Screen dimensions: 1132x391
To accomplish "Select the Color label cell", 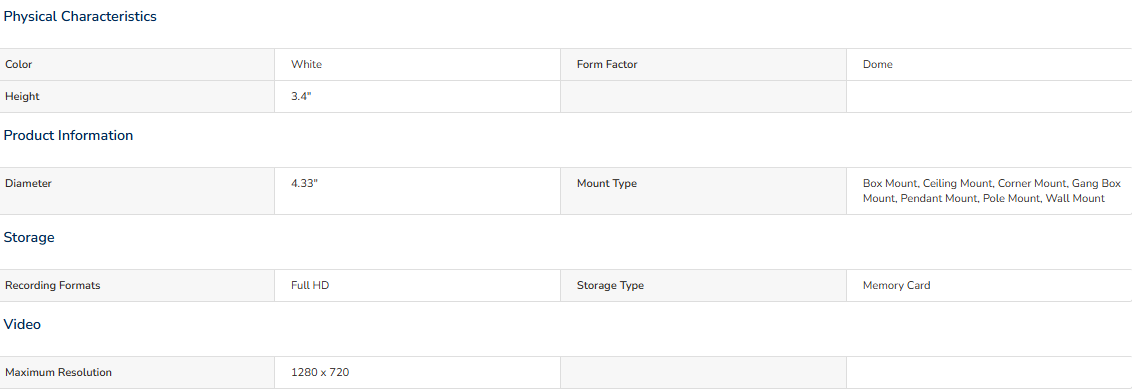I will point(137,64).
